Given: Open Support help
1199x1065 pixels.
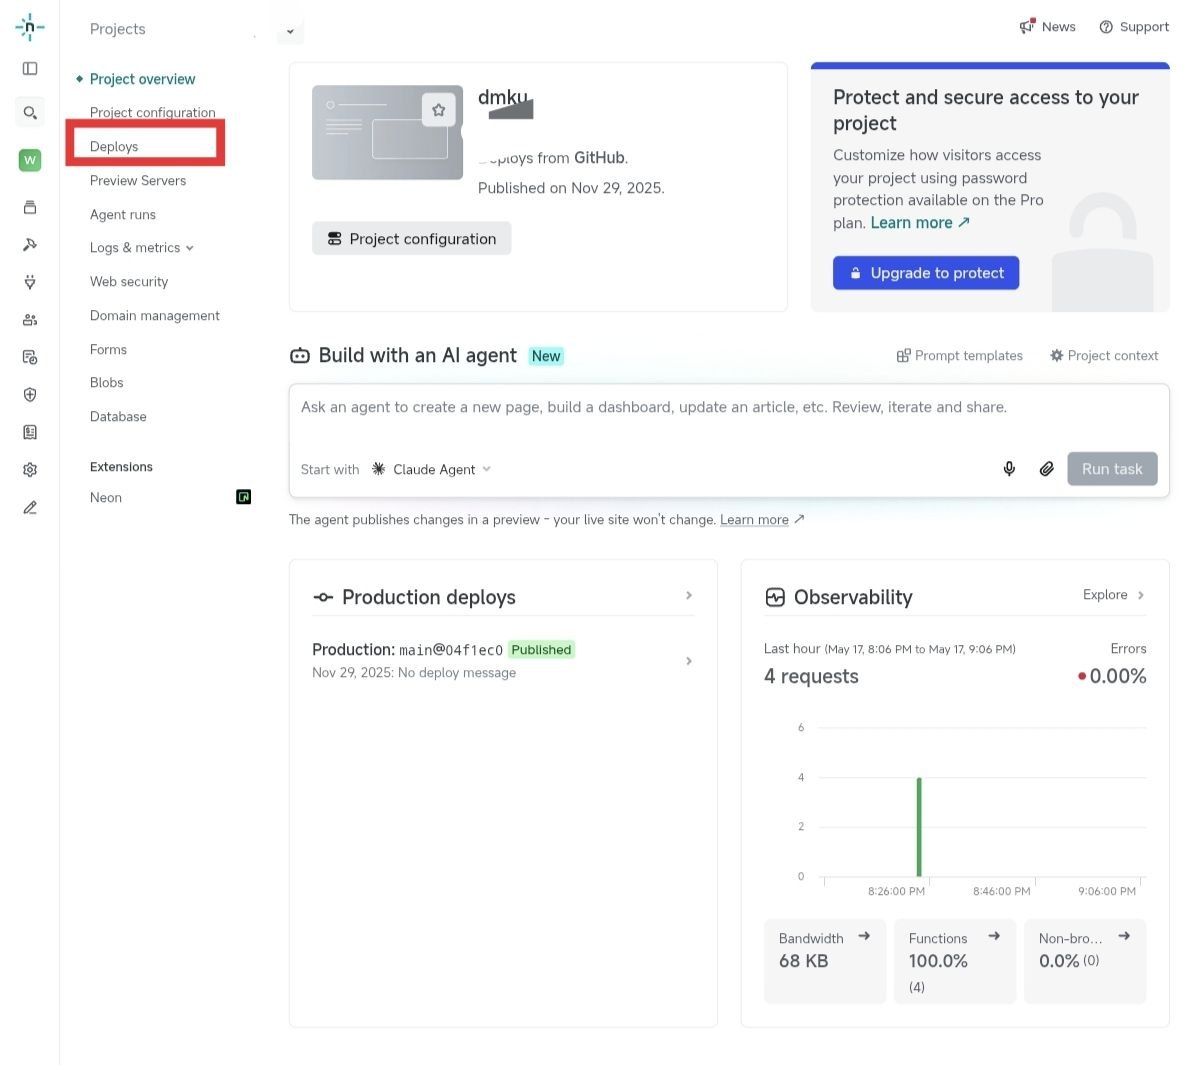Looking at the screenshot, I should (x=1134, y=27).
